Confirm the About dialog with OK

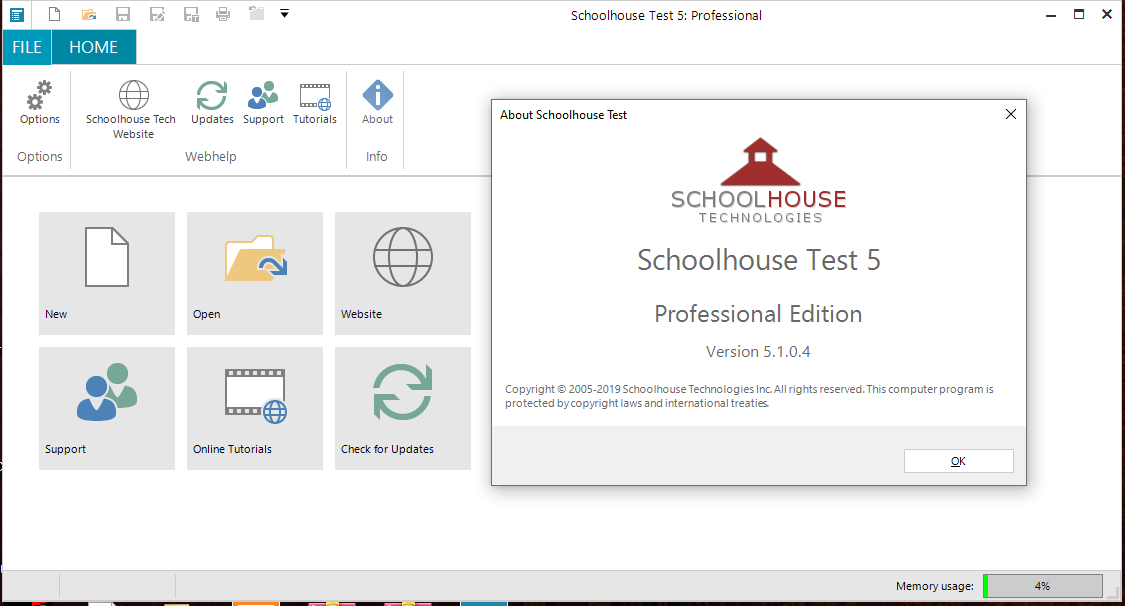point(959,461)
